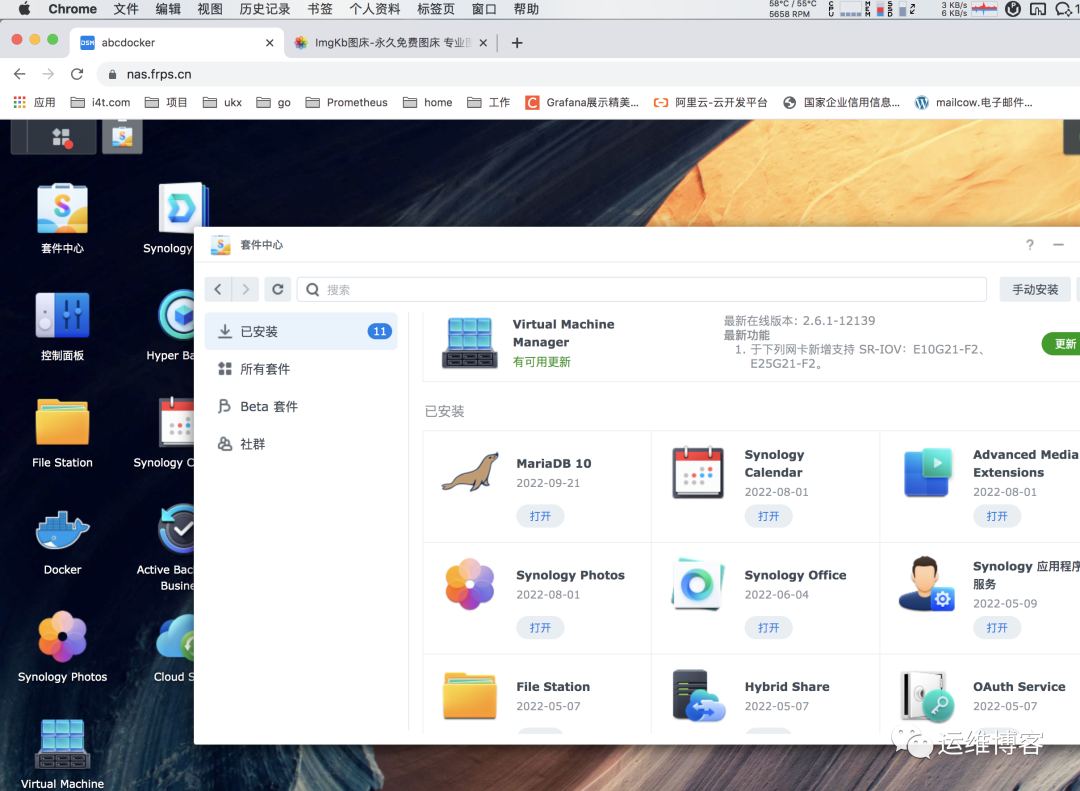The width and height of the screenshot is (1080, 791).
Task: Click the Package Center 搜索 field
Action: pyautogui.click(x=641, y=289)
